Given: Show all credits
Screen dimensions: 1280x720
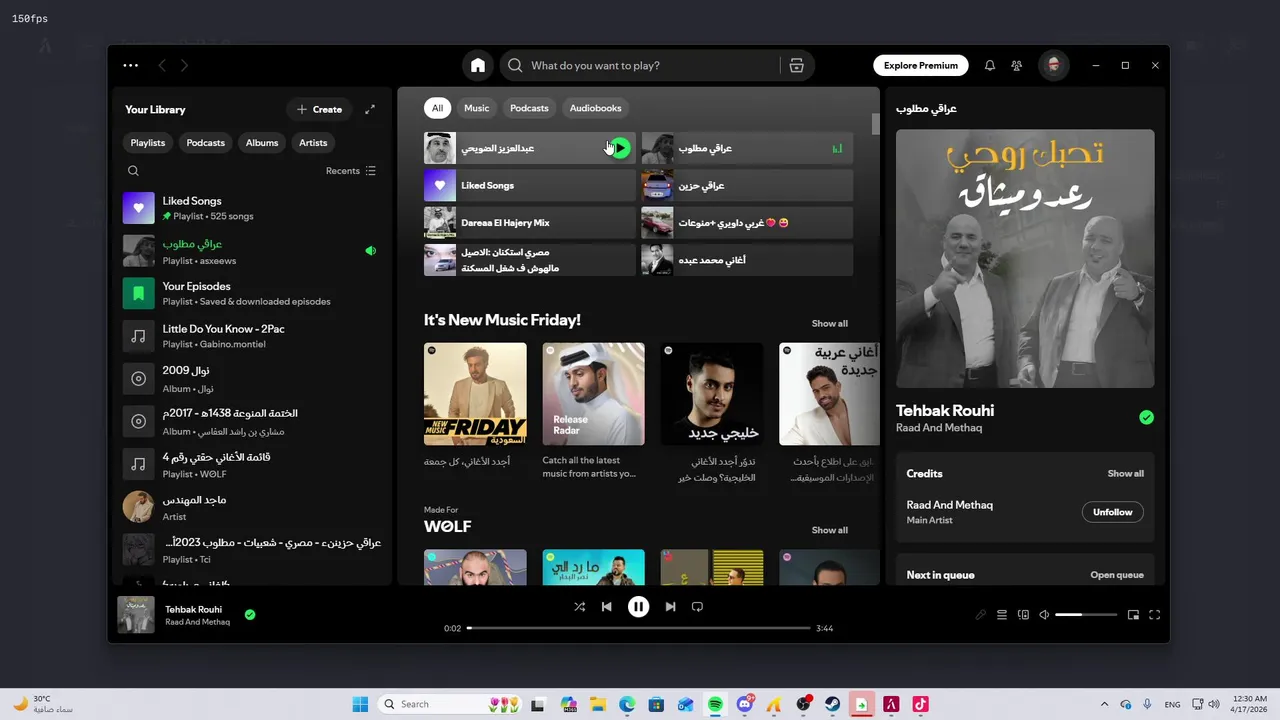Looking at the screenshot, I should coord(1125,473).
